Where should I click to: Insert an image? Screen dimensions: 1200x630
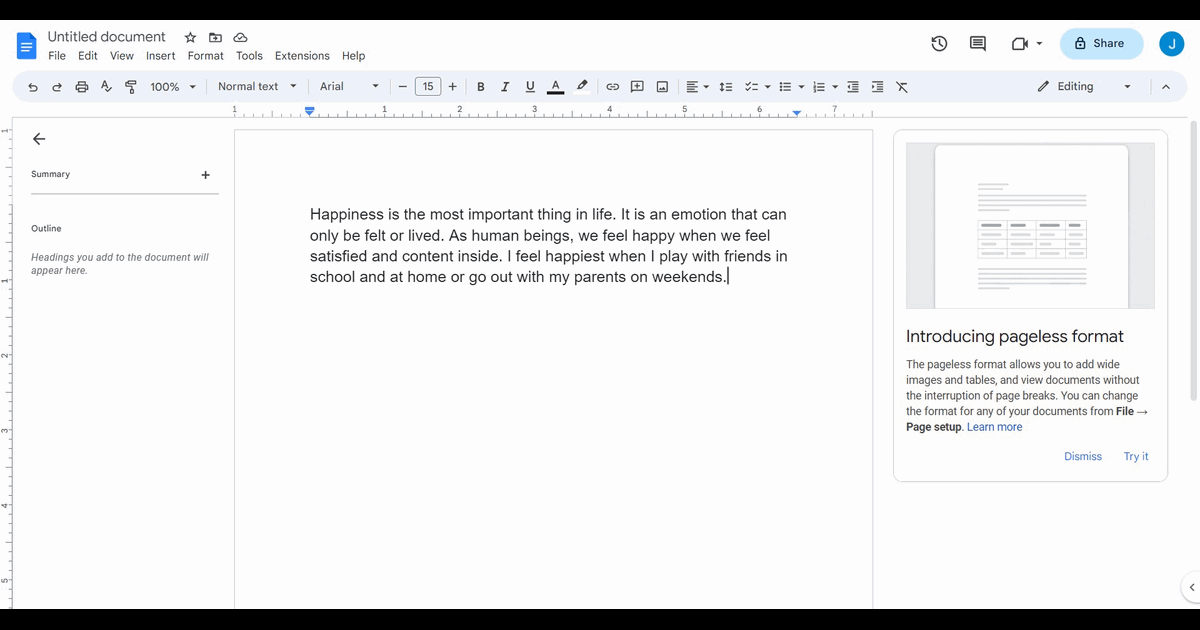coord(662,87)
